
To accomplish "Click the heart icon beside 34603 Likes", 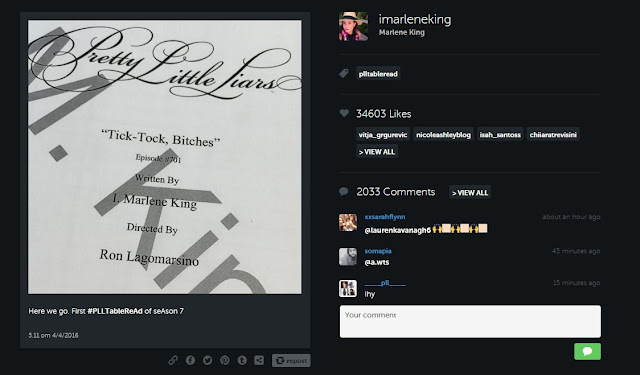I will [344, 113].
